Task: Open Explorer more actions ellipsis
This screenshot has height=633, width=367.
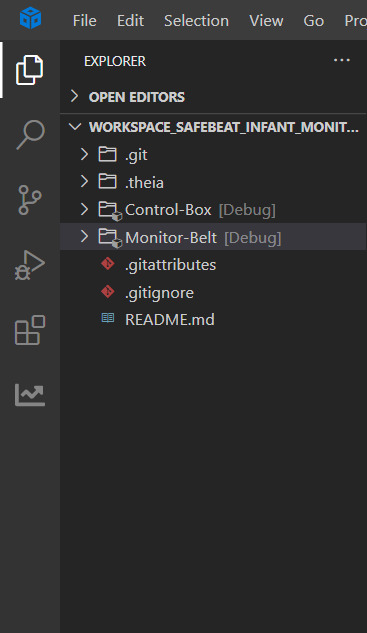Action: [x=342, y=61]
